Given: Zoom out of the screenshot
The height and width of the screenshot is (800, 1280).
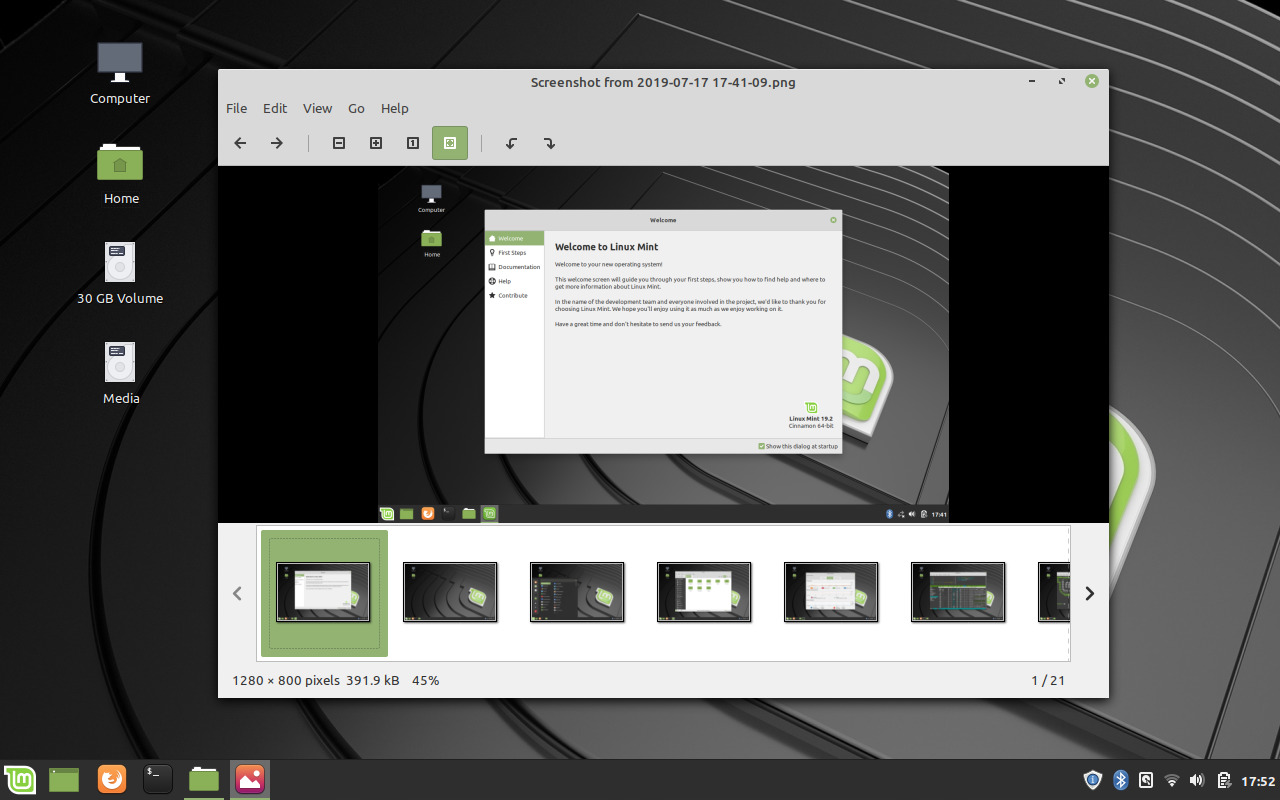Looking at the screenshot, I should coord(338,143).
